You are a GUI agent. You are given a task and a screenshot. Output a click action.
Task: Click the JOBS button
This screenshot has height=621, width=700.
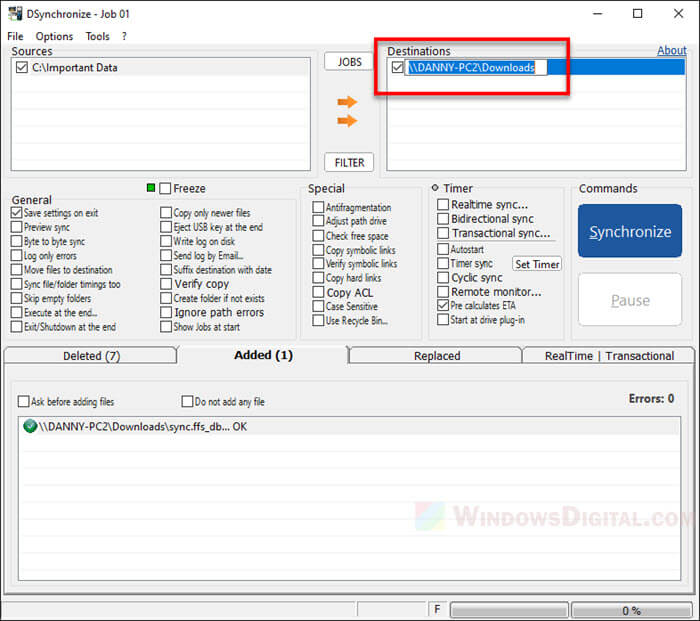point(349,62)
